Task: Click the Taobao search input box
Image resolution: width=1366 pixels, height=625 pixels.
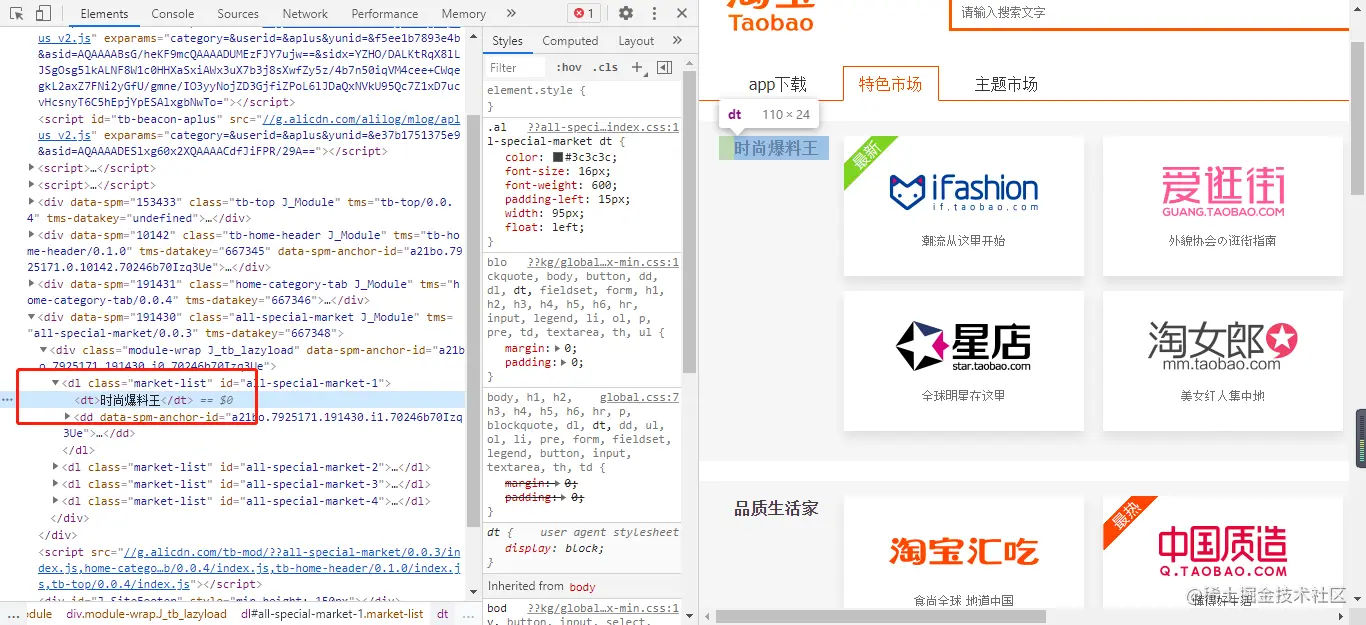Action: pyautogui.click(x=1148, y=13)
